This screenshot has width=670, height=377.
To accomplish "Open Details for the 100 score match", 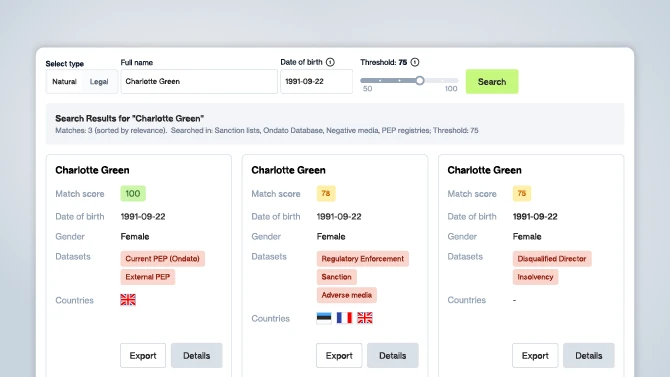I will 197,356.
